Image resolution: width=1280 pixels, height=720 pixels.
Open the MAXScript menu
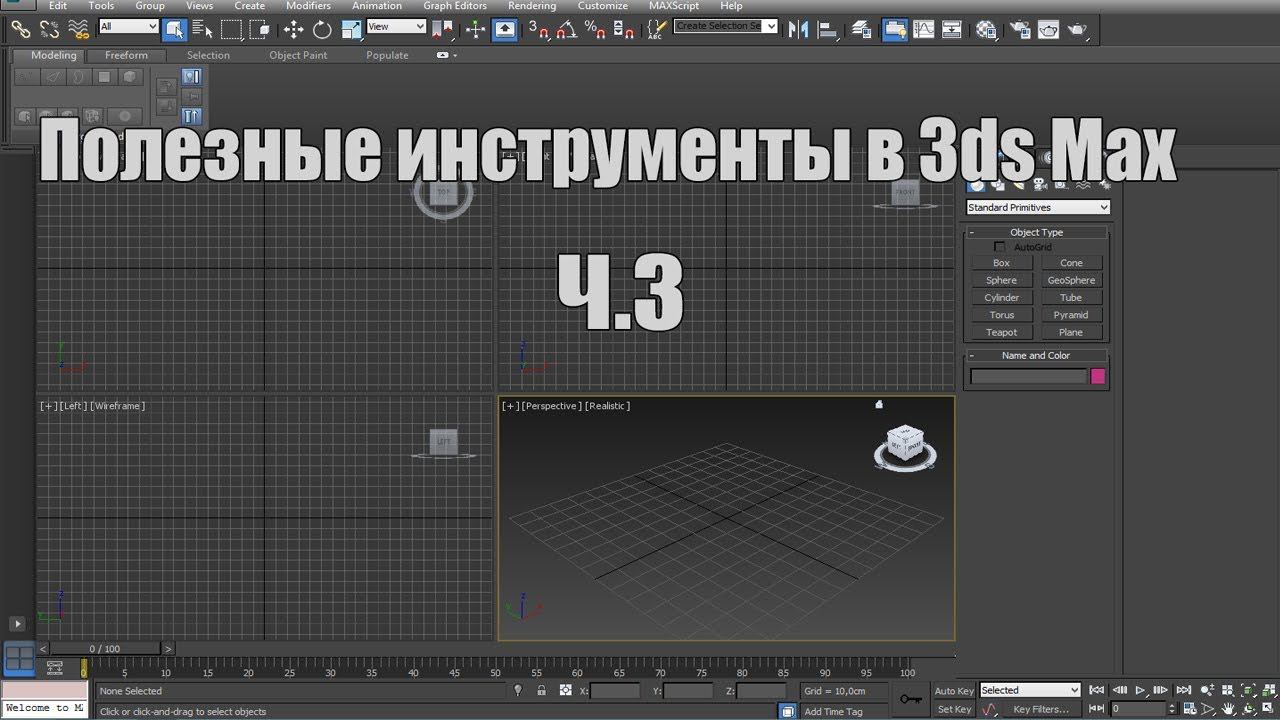click(x=674, y=6)
